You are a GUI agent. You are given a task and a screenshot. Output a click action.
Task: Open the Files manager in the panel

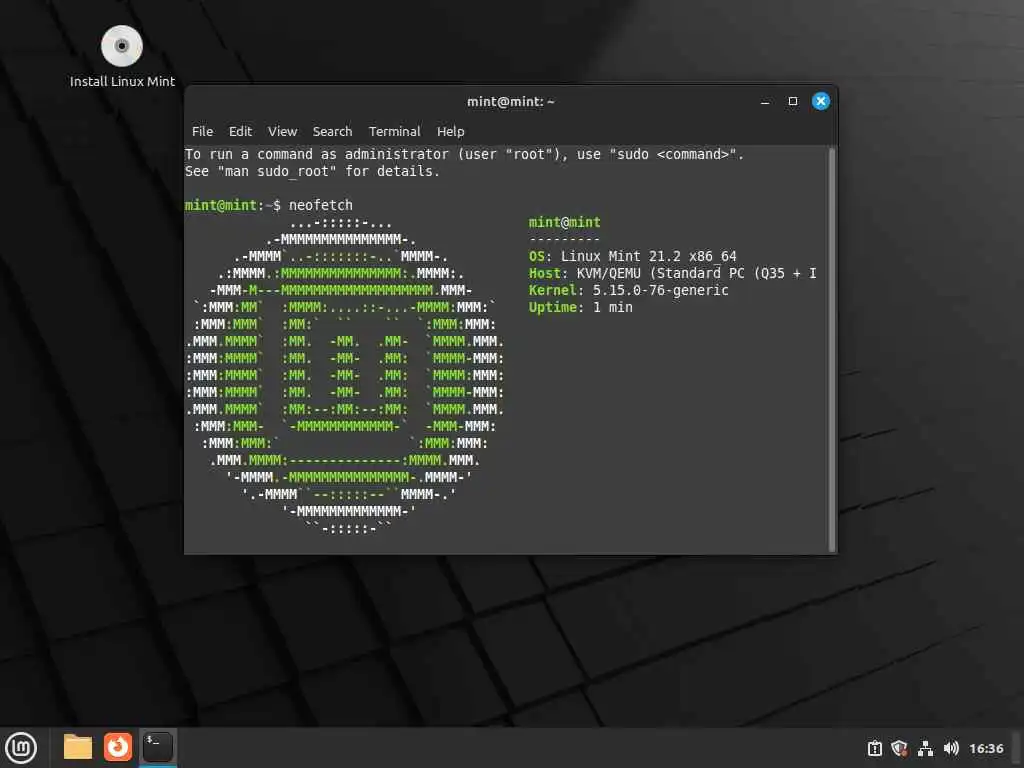tap(78, 747)
